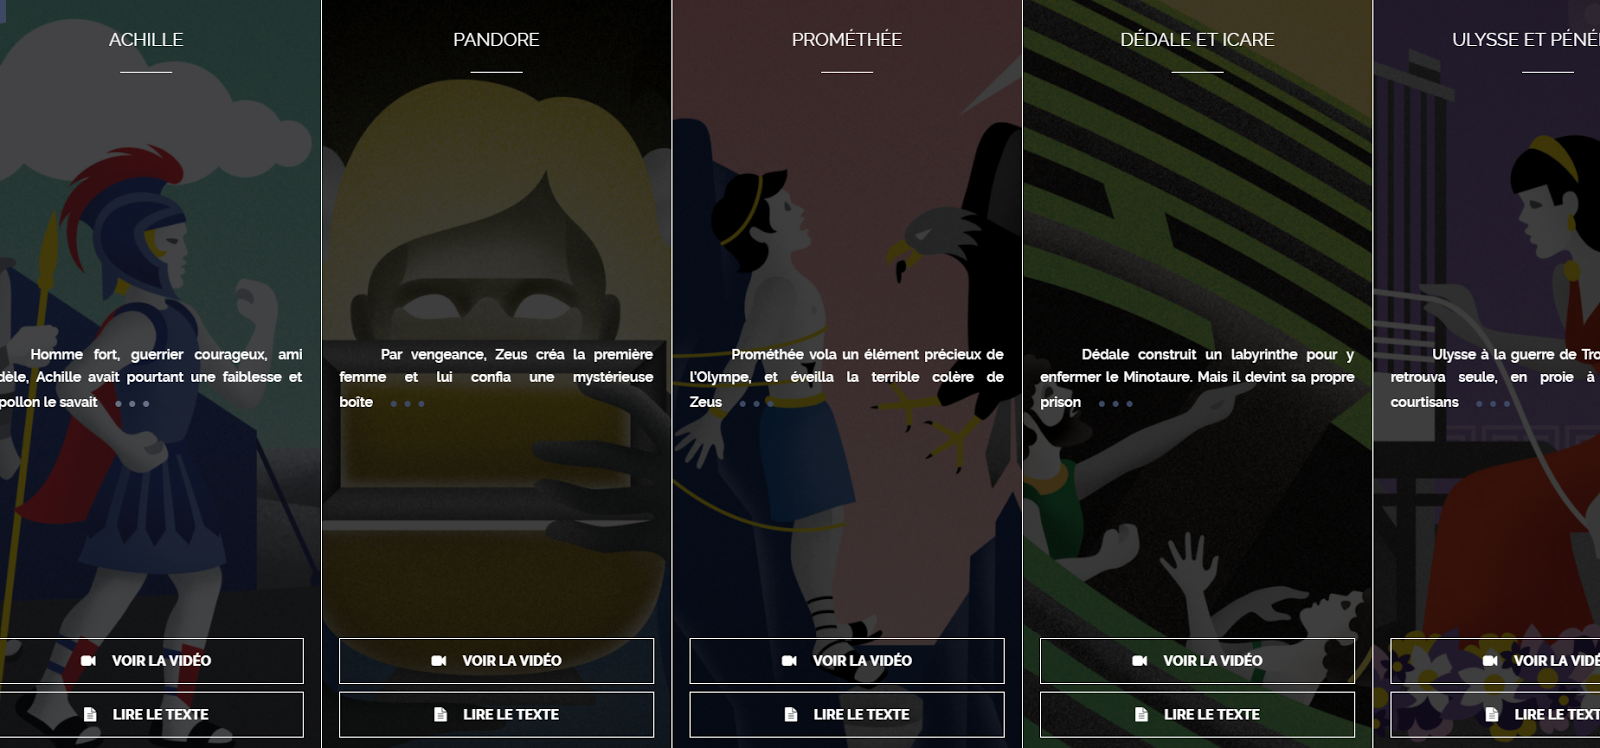Expand the Pandore description ellipsis dots
Image resolution: width=1600 pixels, height=748 pixels.
[407, 404]
